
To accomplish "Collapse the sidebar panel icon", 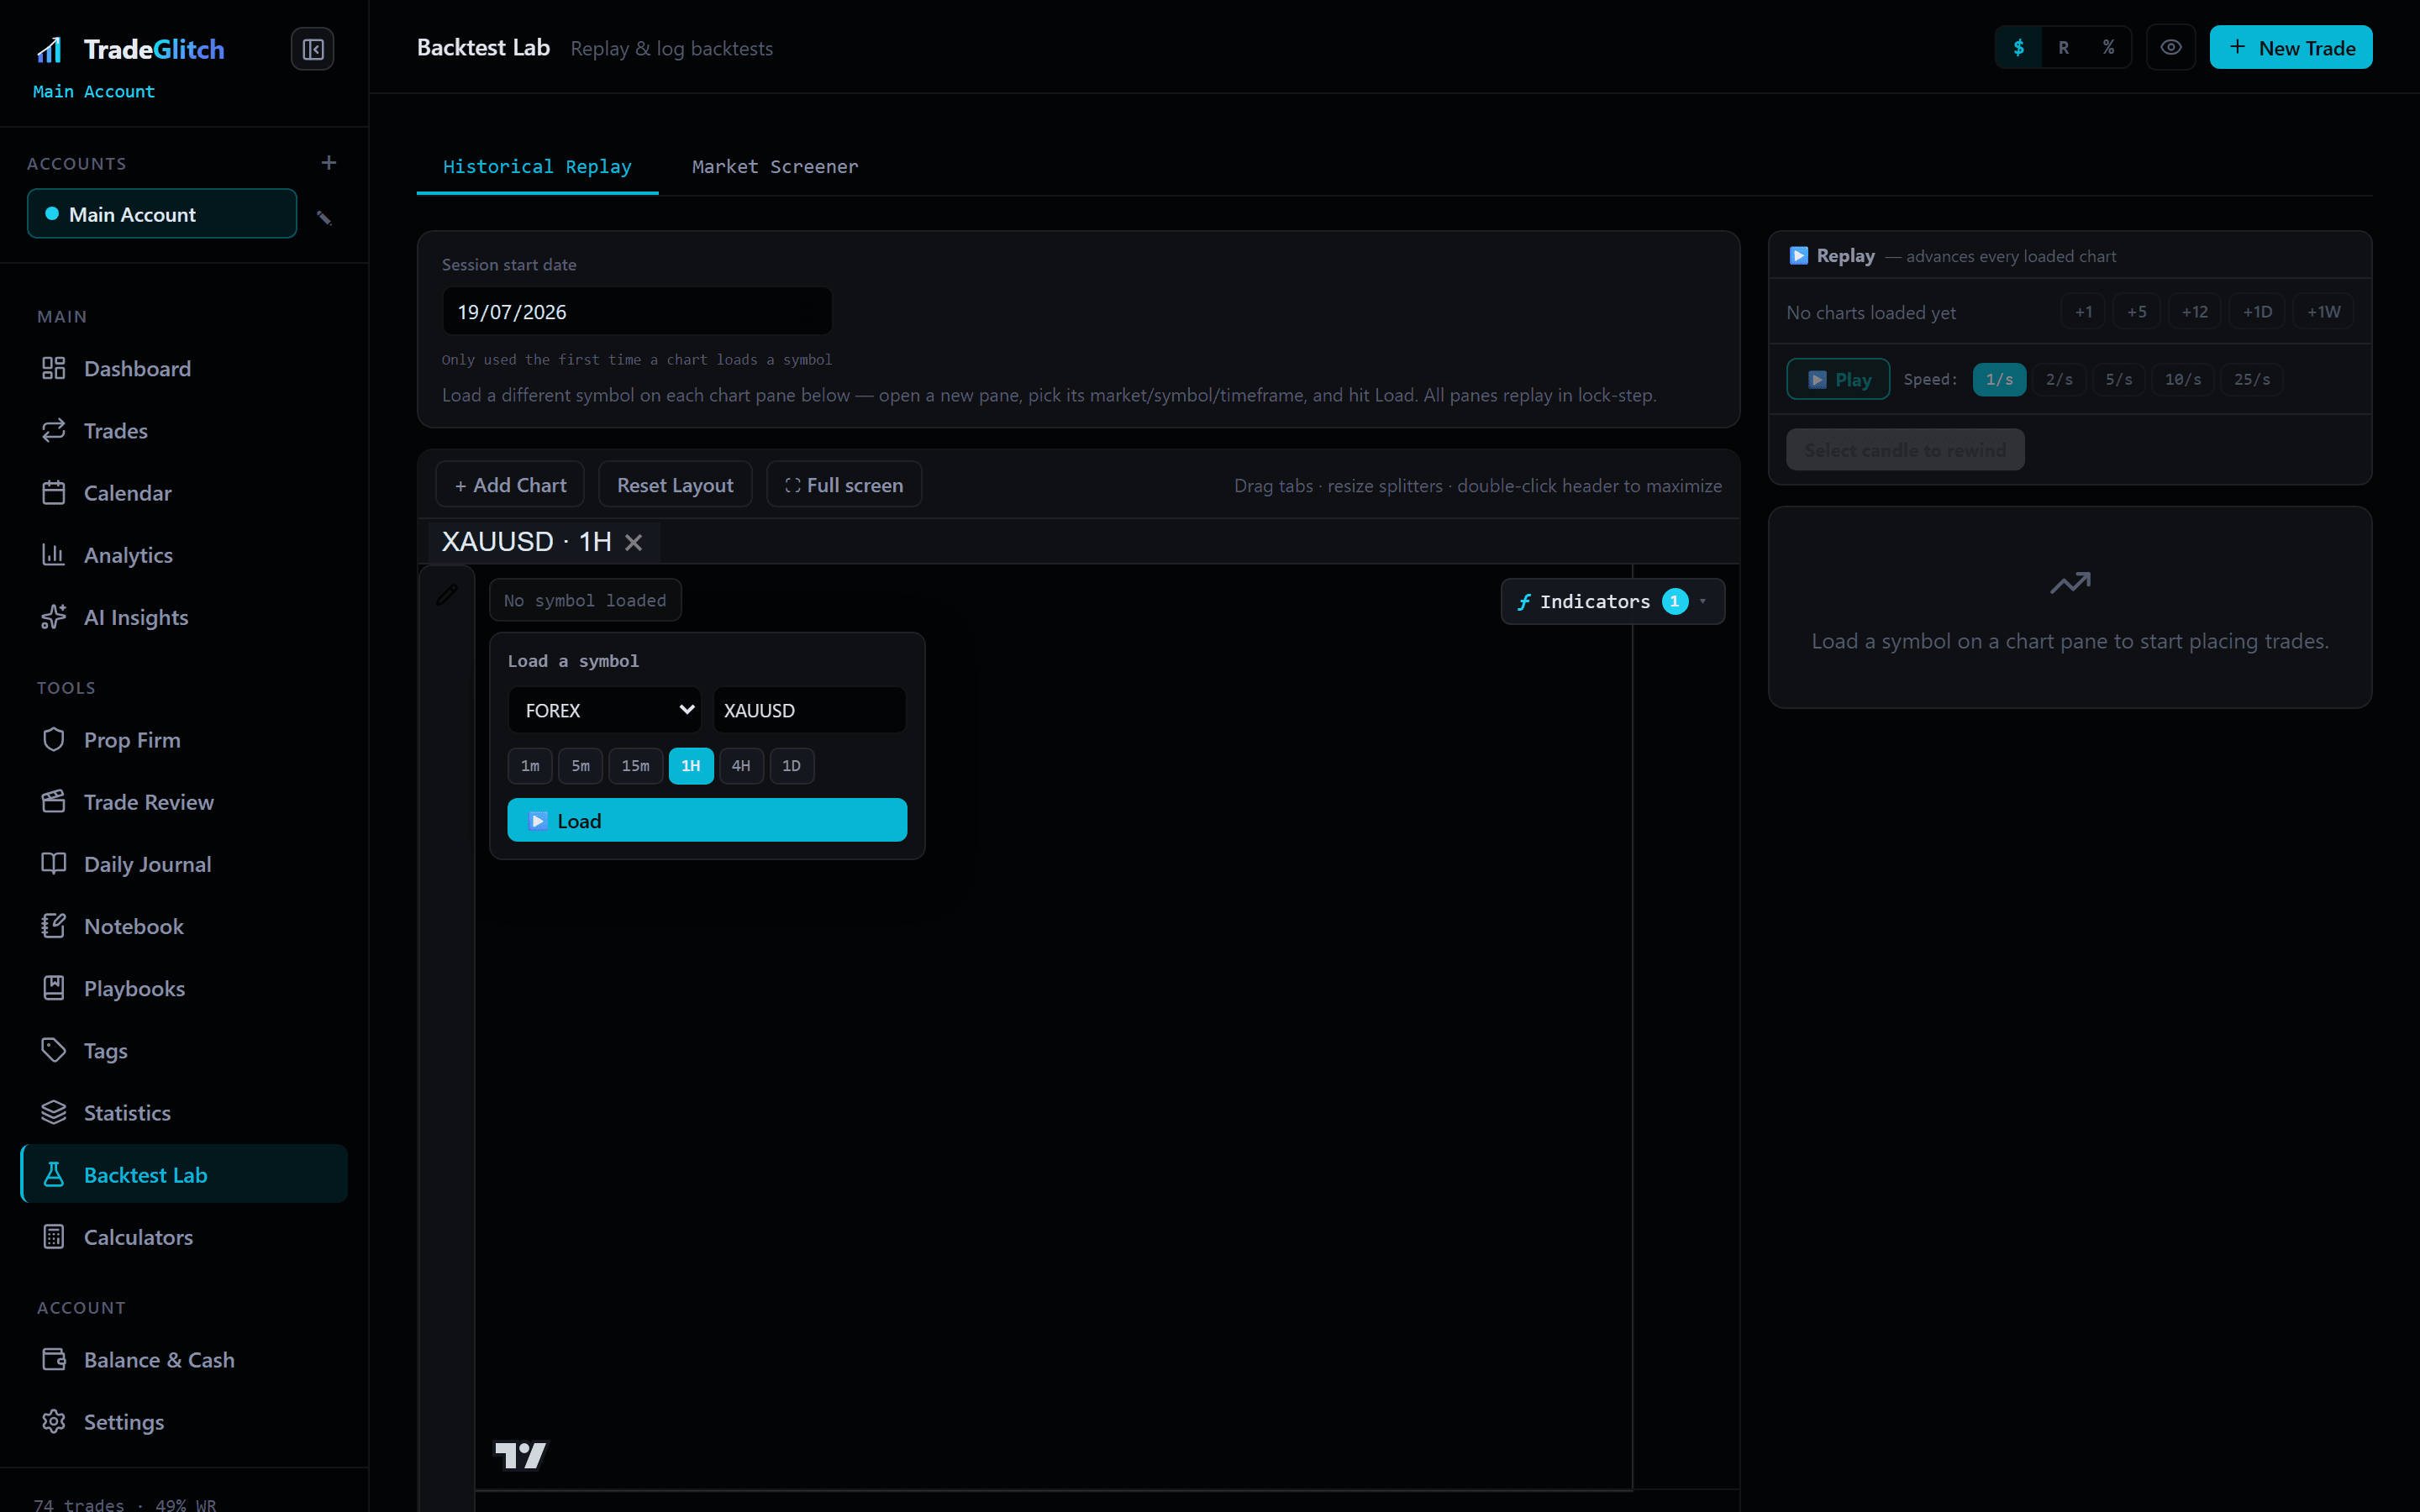I will pos(312,49).
